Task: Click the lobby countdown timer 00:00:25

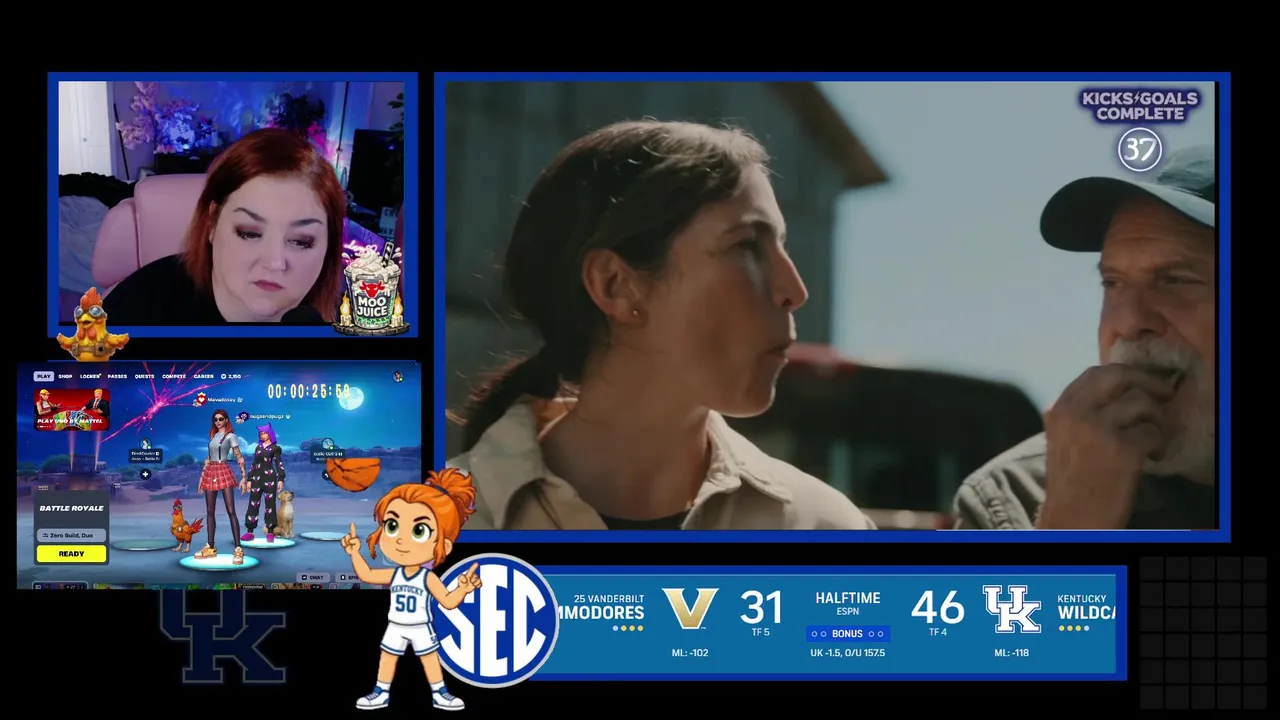Action: 309,391
